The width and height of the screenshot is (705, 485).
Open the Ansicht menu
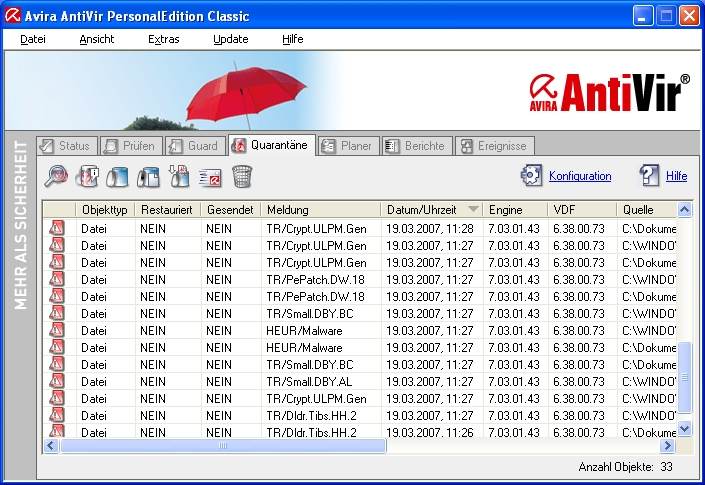(x=97, y=39)
